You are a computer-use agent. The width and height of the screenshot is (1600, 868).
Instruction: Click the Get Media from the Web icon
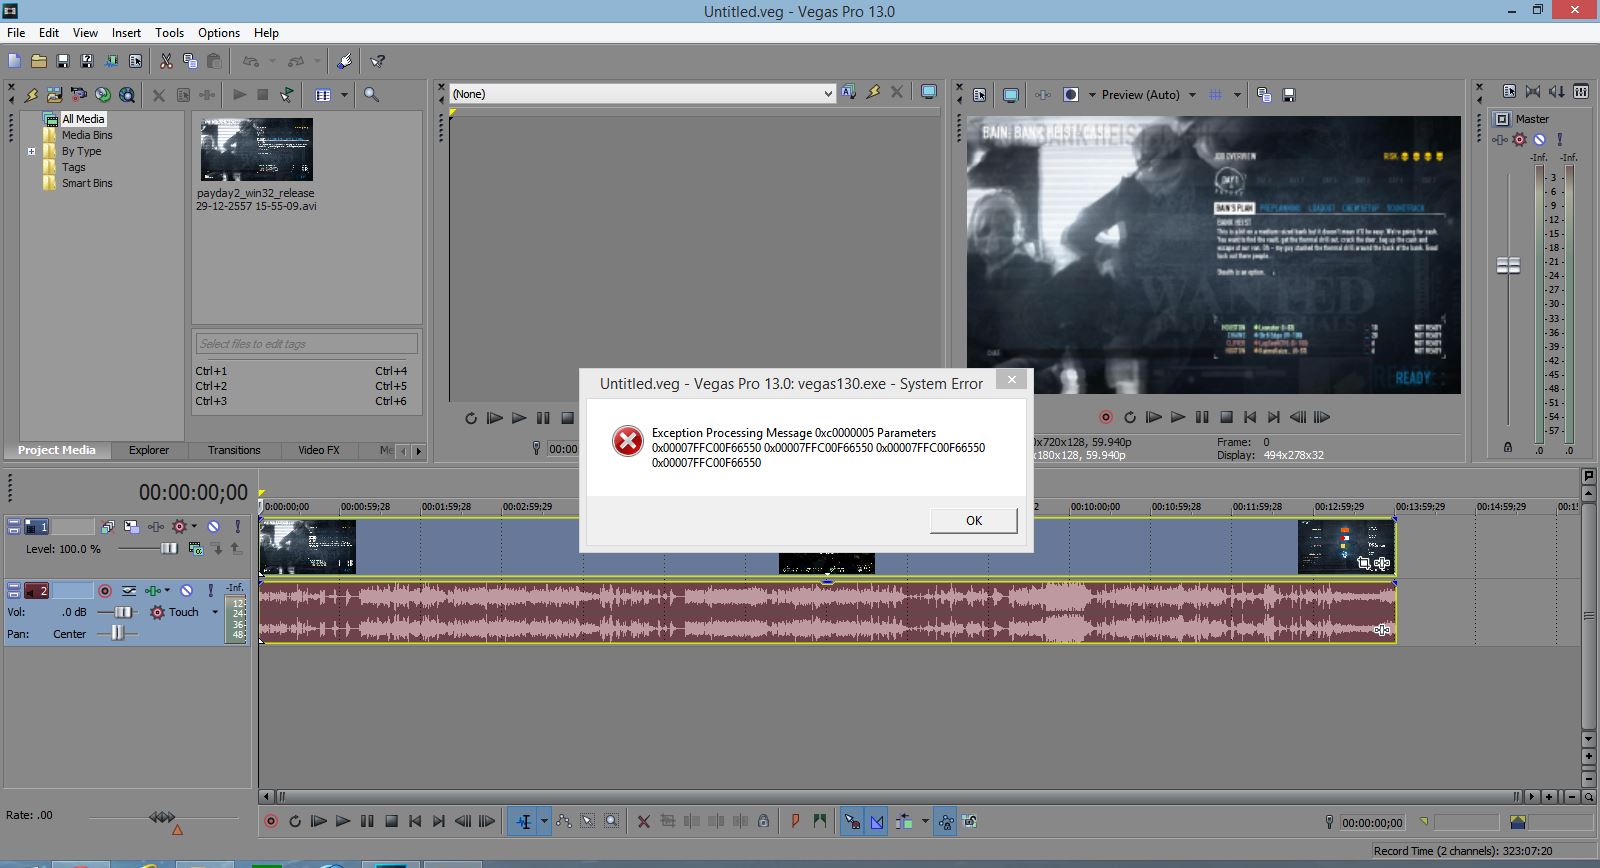tap(127, 95)
